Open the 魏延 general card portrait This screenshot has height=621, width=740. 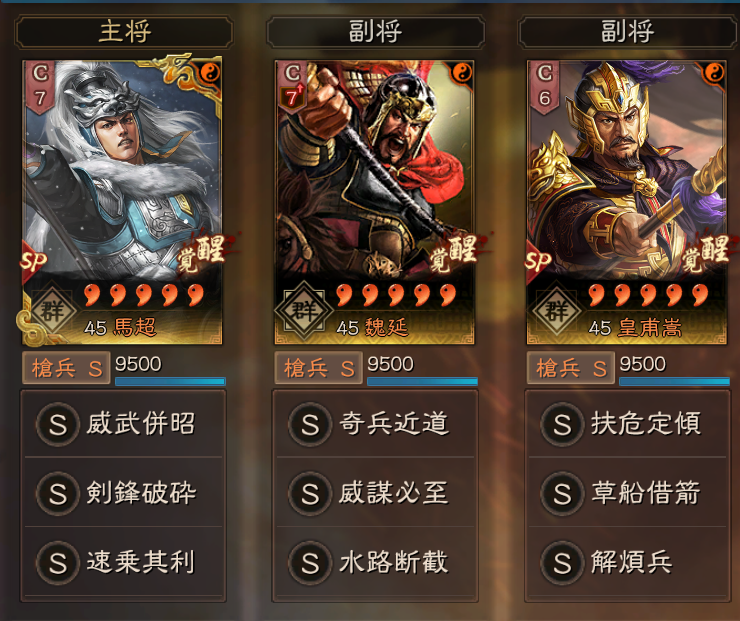[374, 202]
